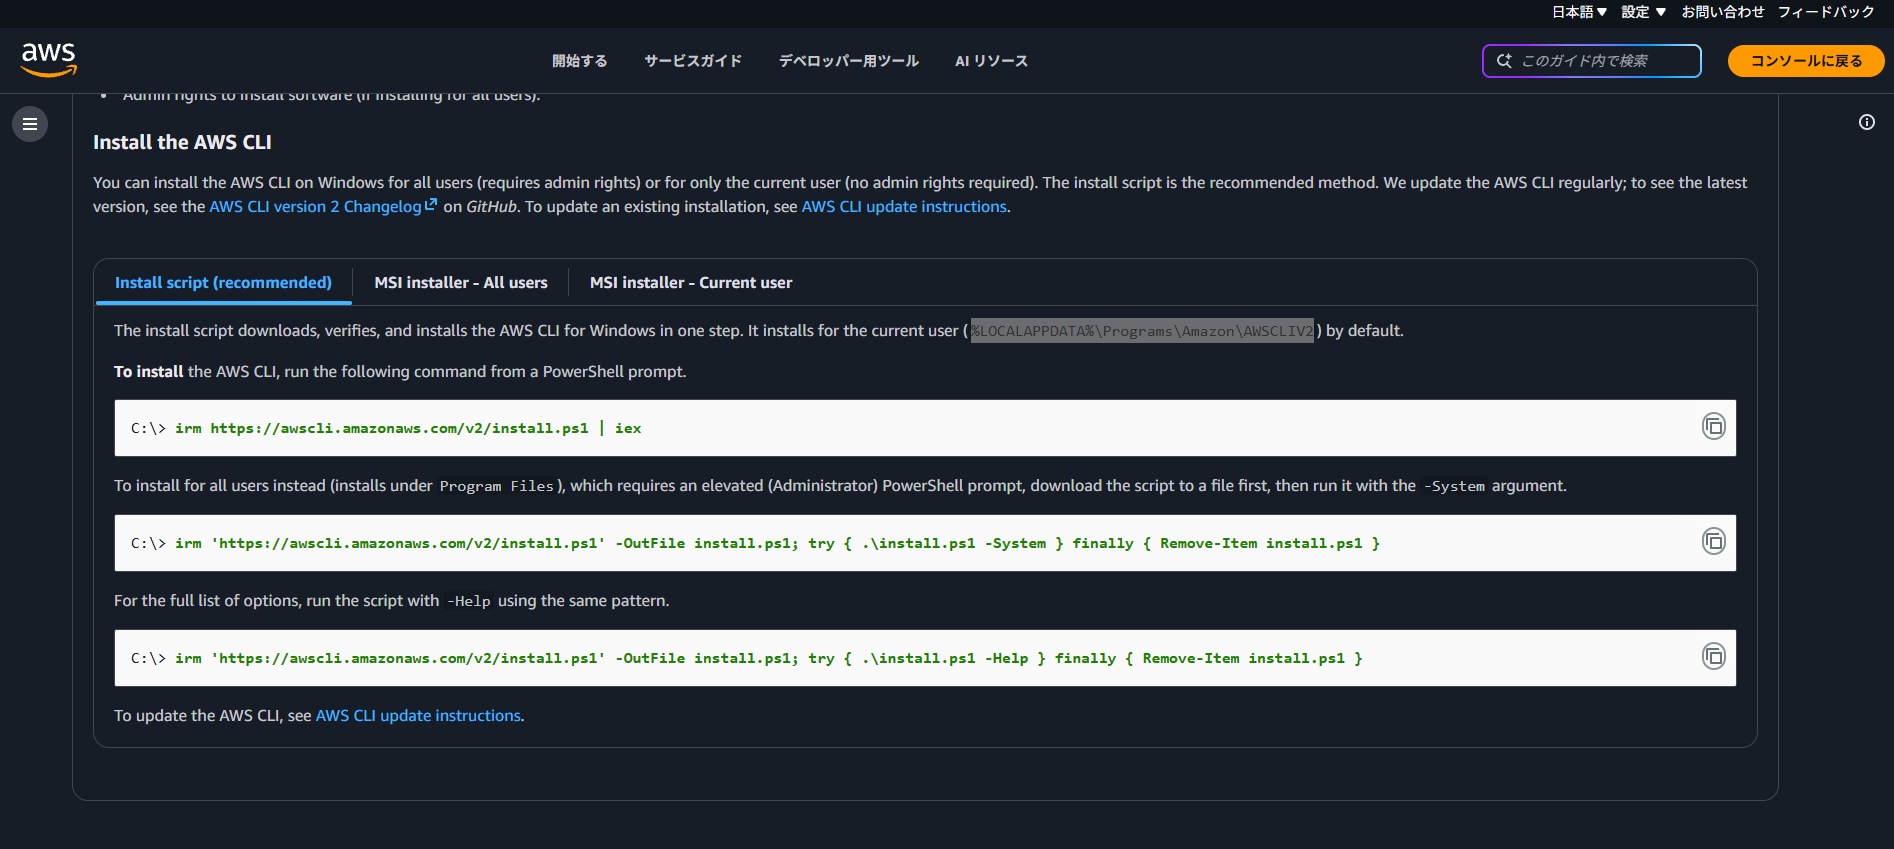The height and width of the screenshot is (849, 1894).
Task: Open the 開始する menu
Action: point(580,61)
